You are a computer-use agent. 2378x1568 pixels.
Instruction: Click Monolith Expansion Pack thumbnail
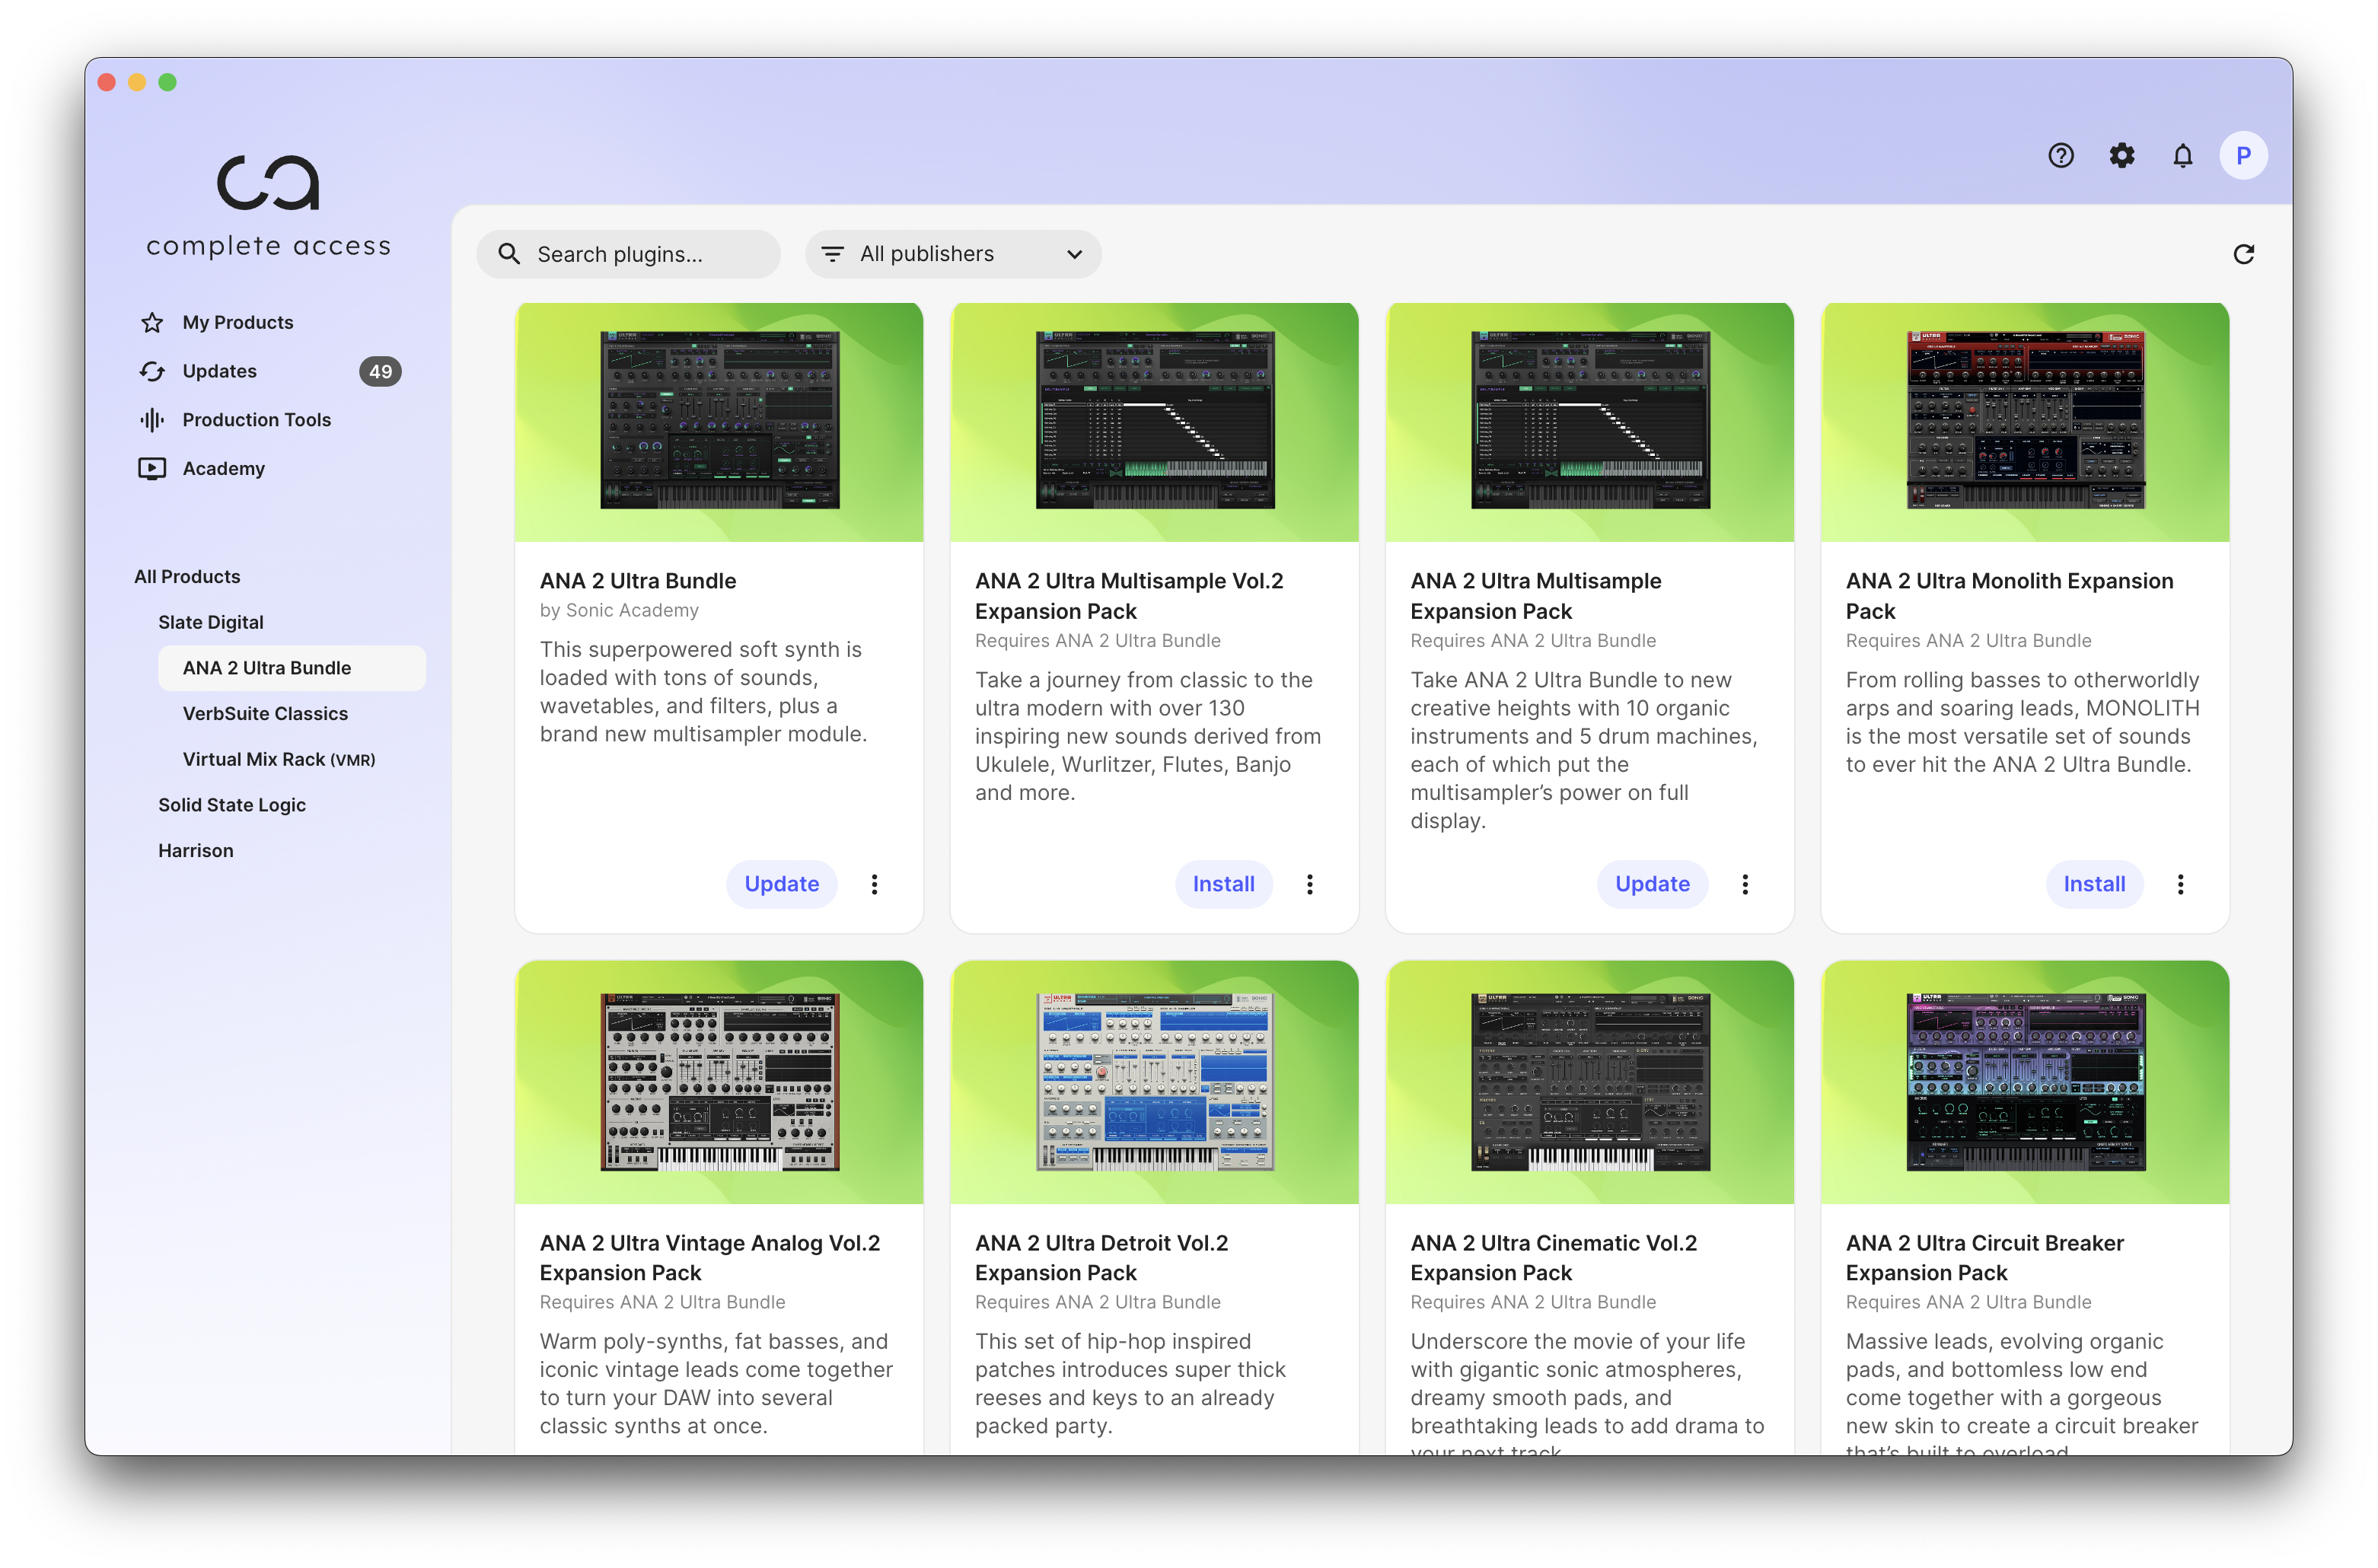(x=2025, y=421)
